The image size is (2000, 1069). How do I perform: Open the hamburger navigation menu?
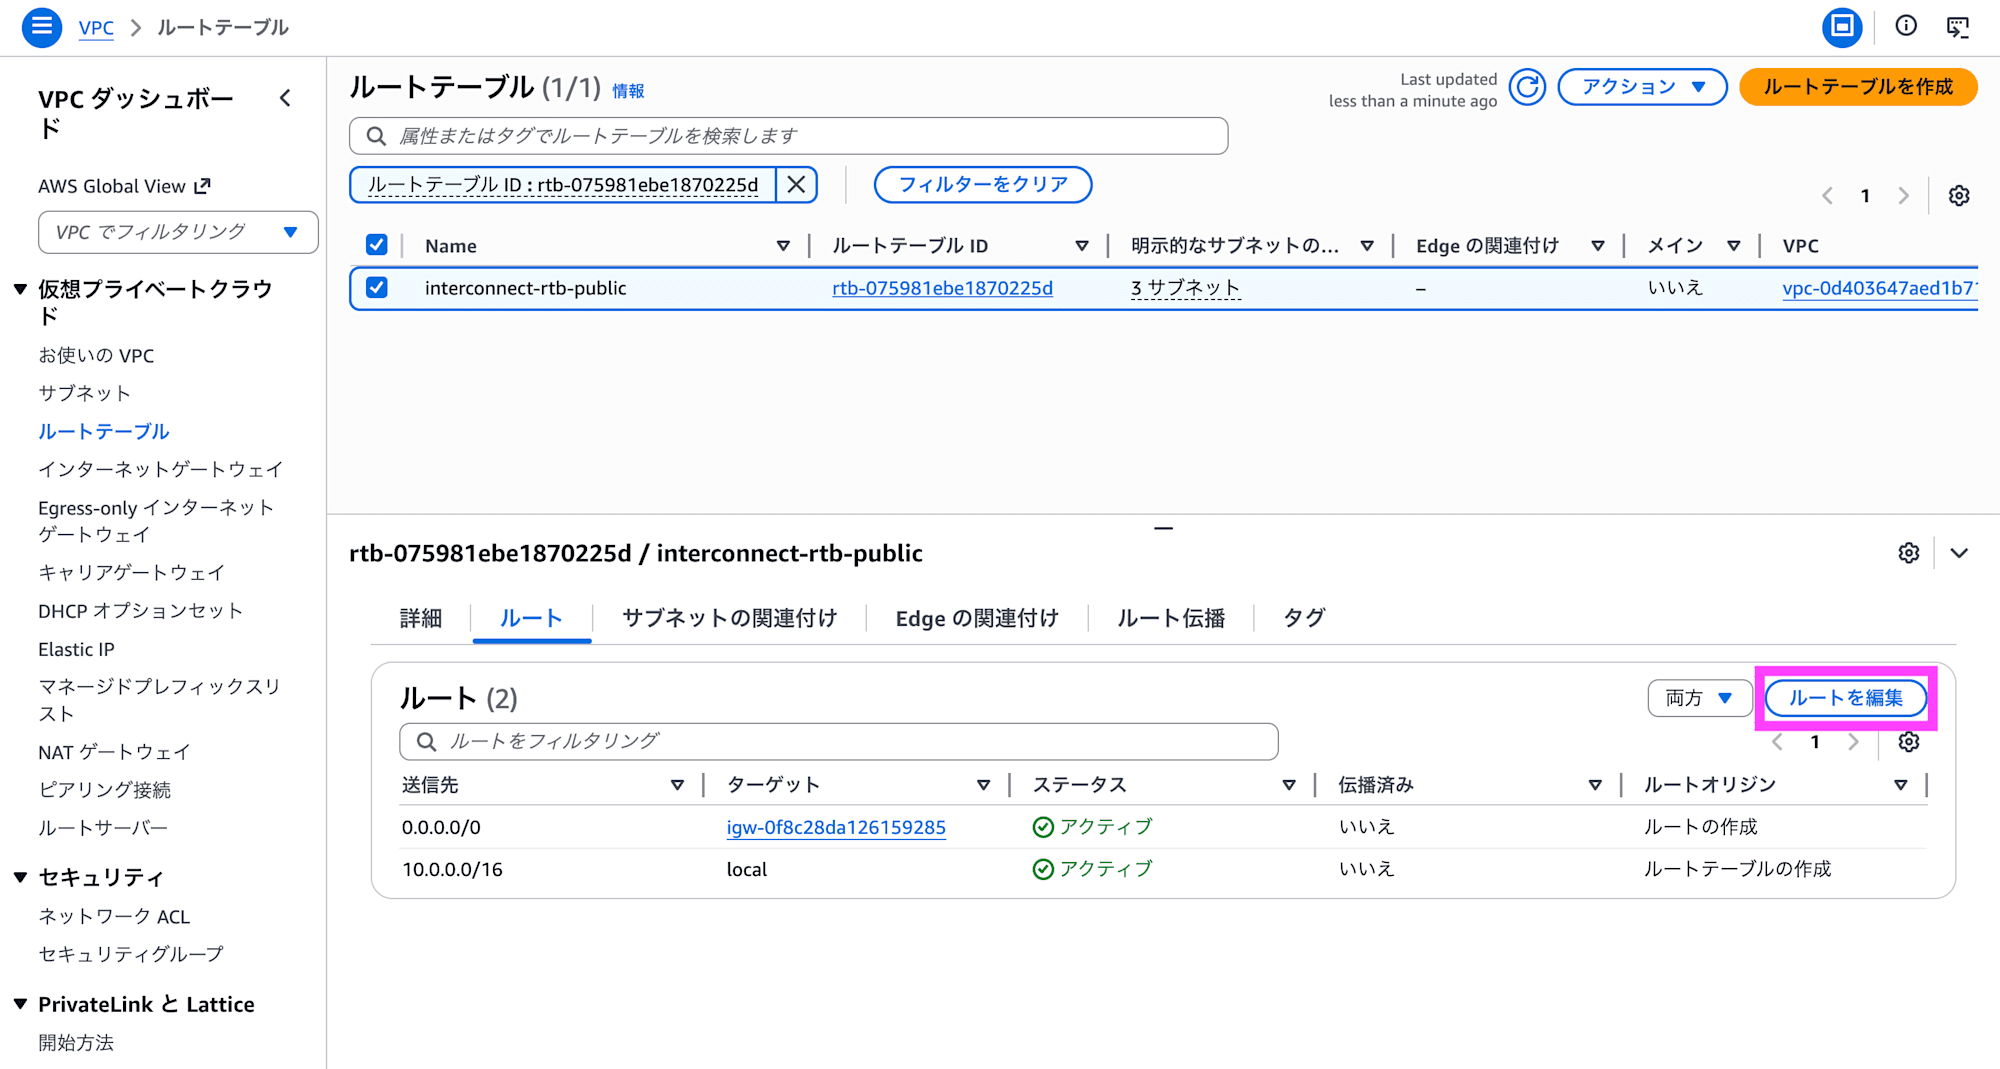[41, 27]
